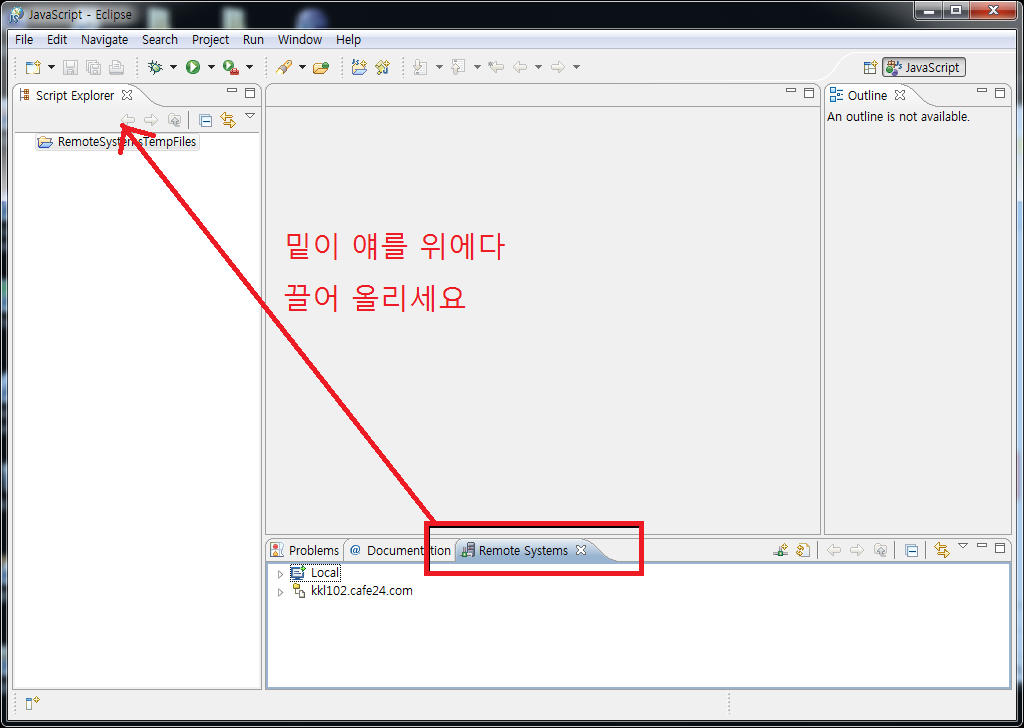Close the Remote Systems tab

(x=581, y=550)
